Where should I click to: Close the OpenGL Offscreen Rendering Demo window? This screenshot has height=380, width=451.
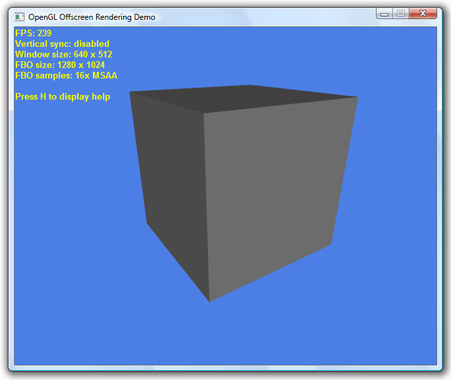tap(423, 14)
